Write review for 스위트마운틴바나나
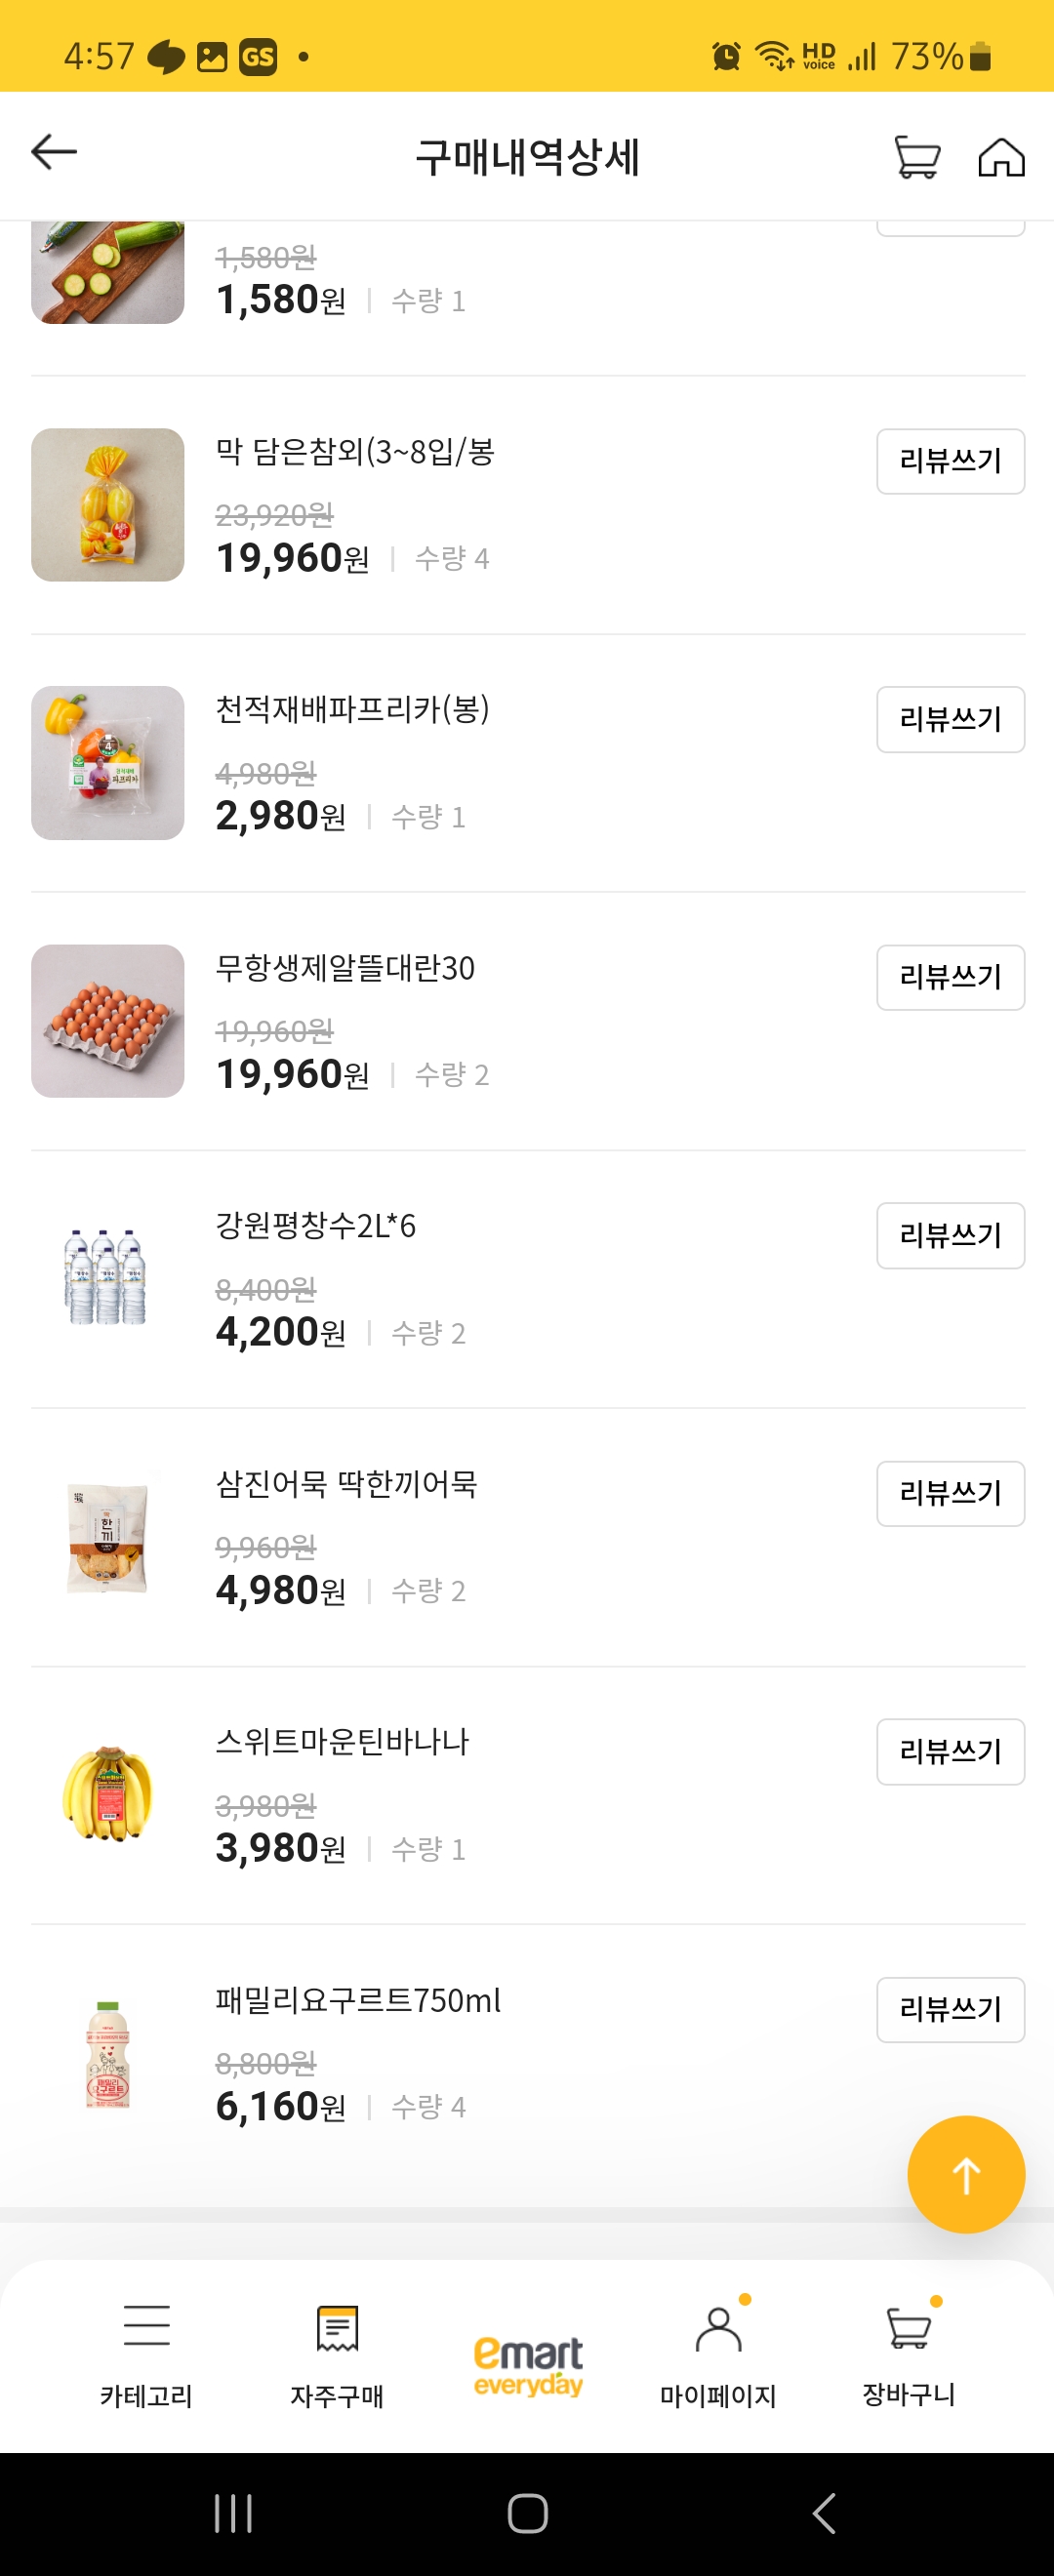1054x2576 pixels. coord(950,1751)
